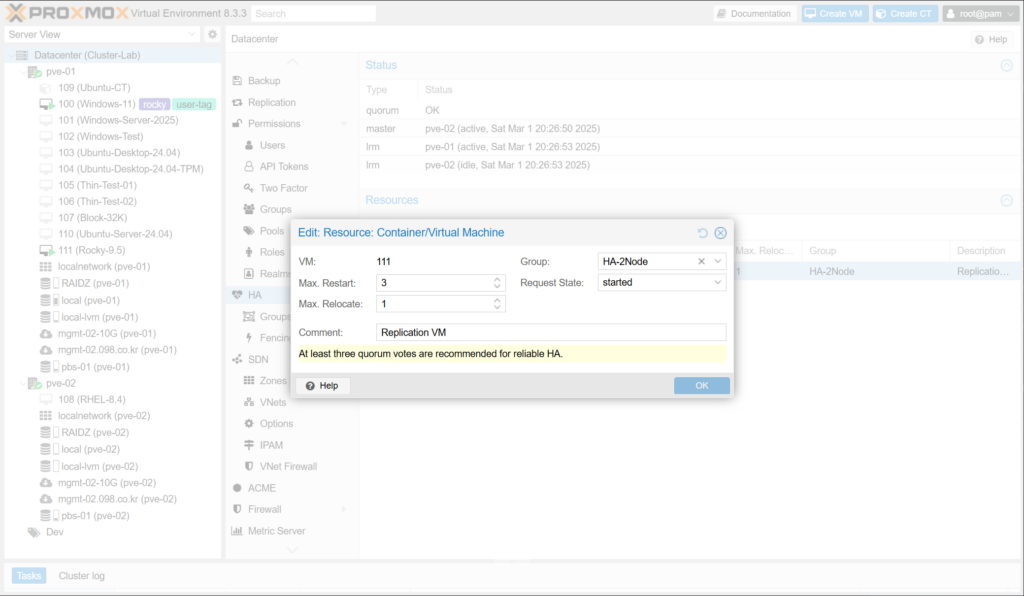Click the Create CT button
This screenshot has width=1024, height=596.
pyautogui.click(x=904, y=14)
